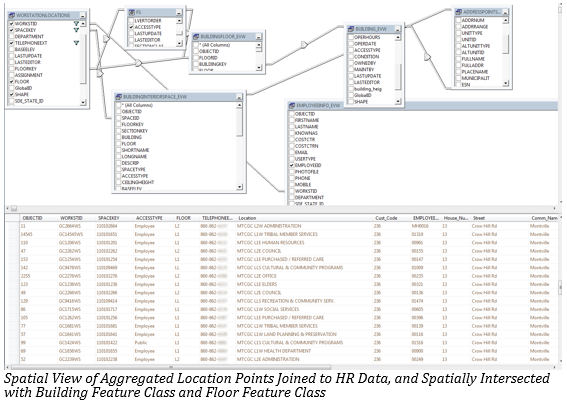This screenshot has width=567, height=404.
Task: Minimize the WORSTATIONLOCATIONS table window
Action: click(x=83, y=16)
